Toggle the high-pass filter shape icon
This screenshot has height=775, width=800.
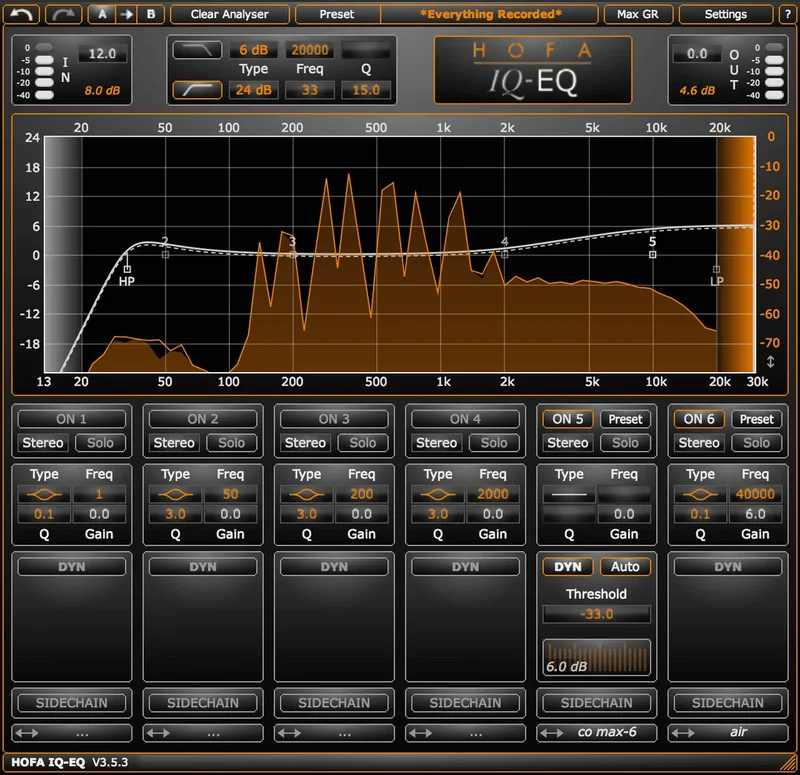197,90
